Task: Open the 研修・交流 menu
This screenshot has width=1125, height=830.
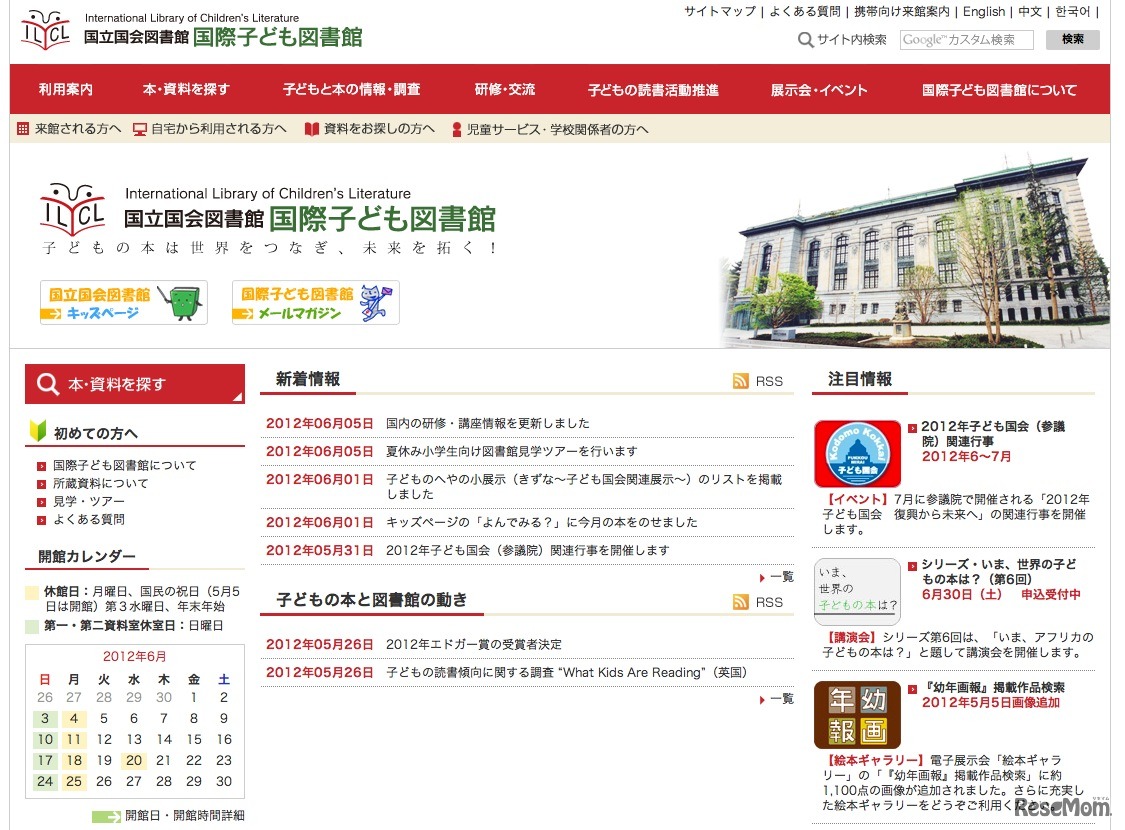Action: 504,90
